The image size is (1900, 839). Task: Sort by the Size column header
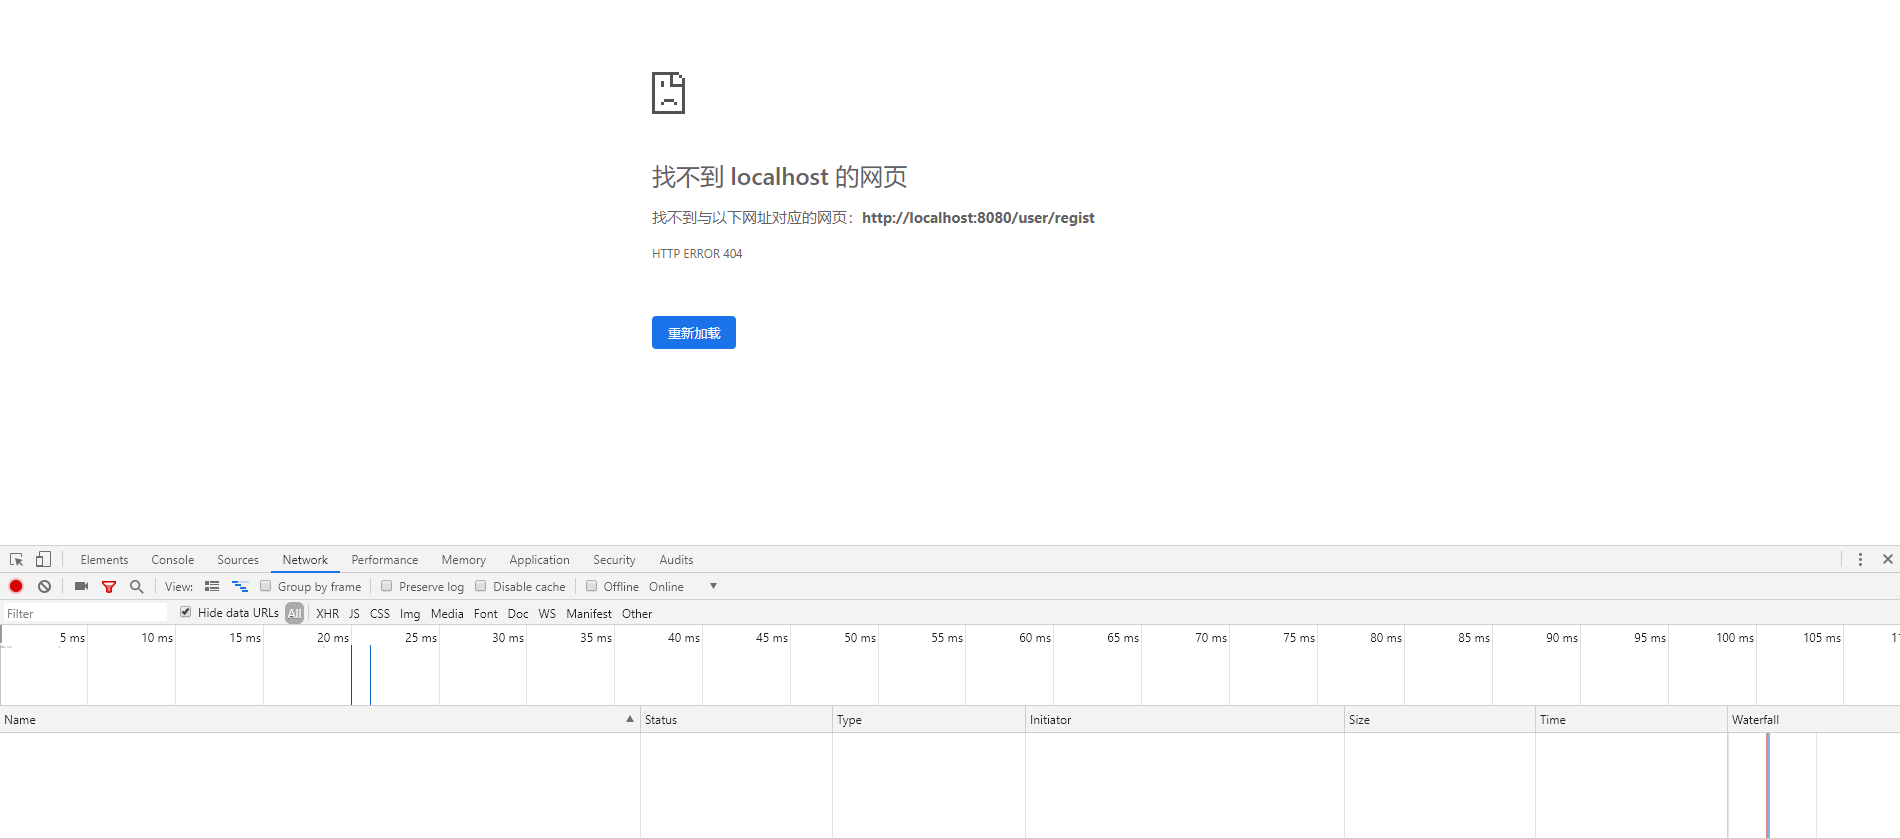tap(1440, 720)
